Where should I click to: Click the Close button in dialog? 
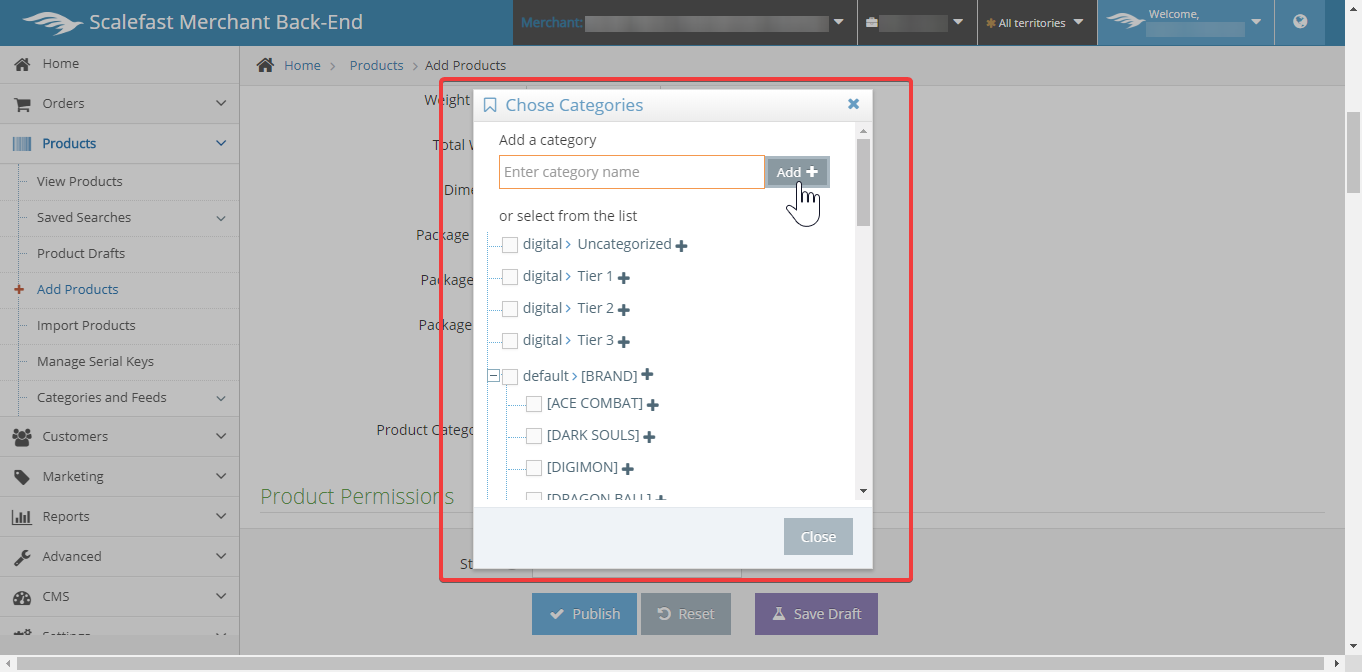tap(817, 537)
